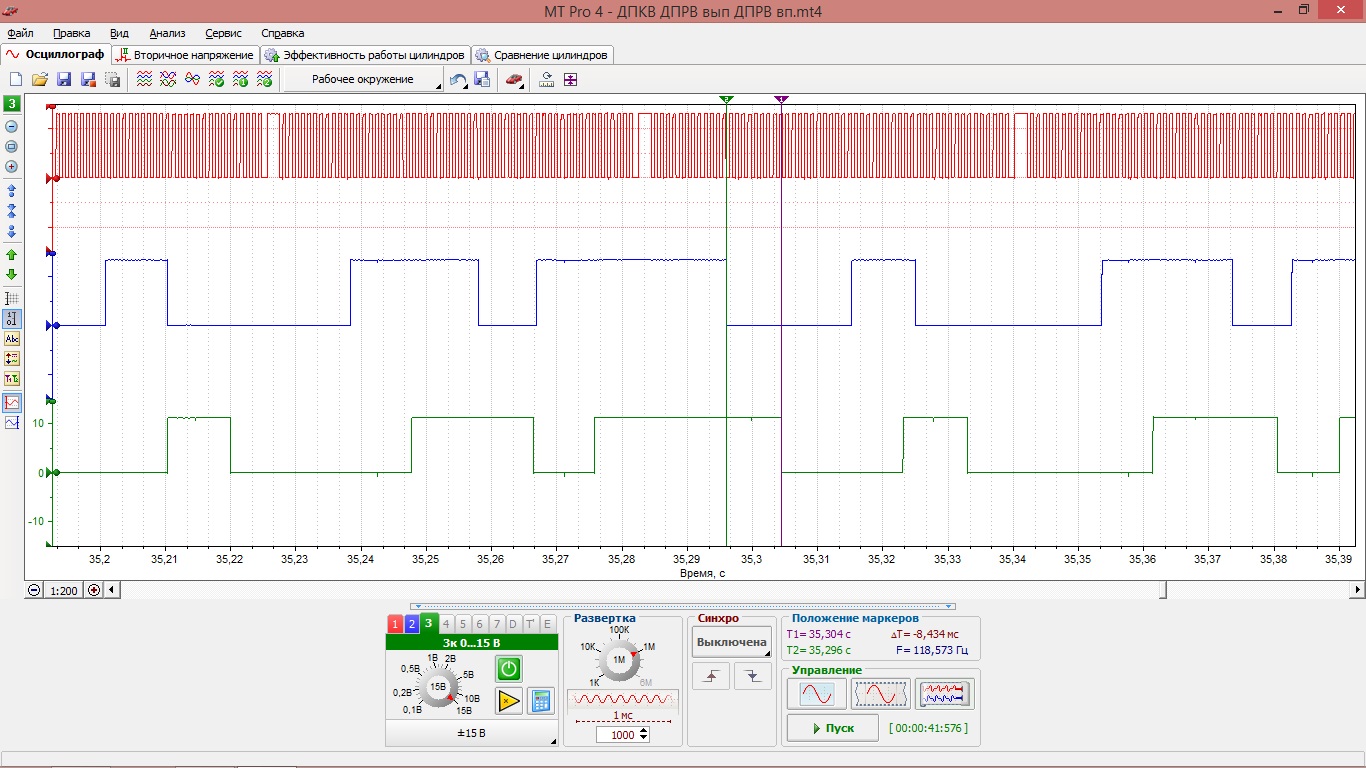The image size is (1366, 768).
Task: Open the Файл menu
Action: [x=20, y=33]
